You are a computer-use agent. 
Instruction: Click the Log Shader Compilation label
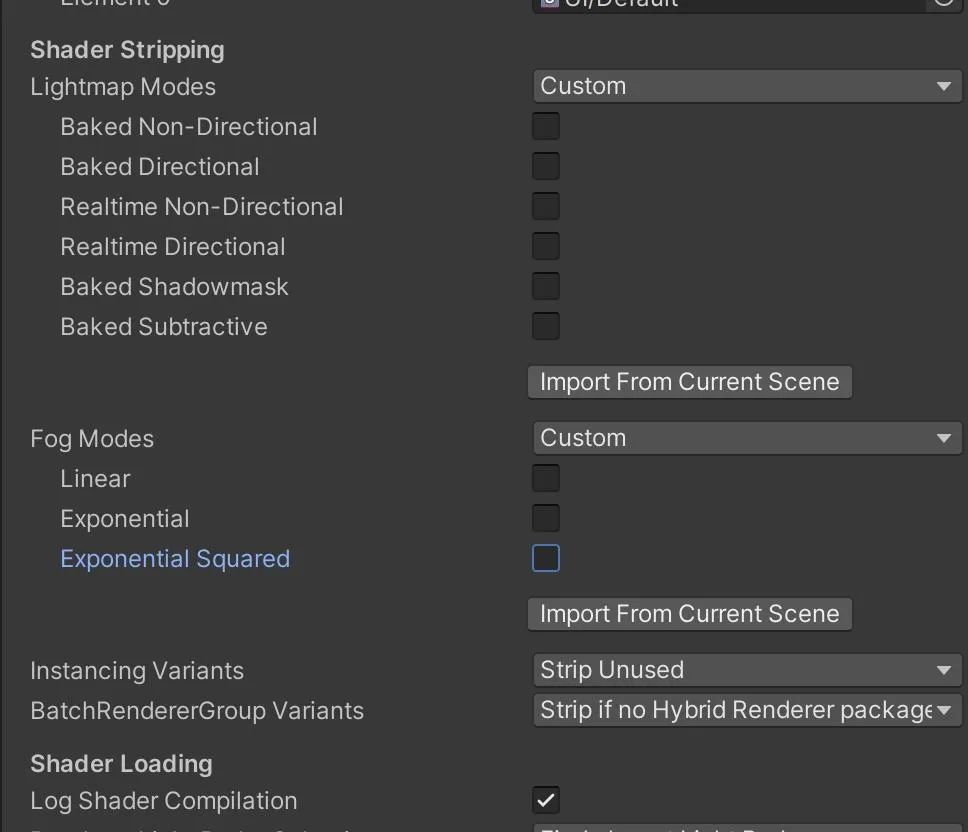(164, 801)
